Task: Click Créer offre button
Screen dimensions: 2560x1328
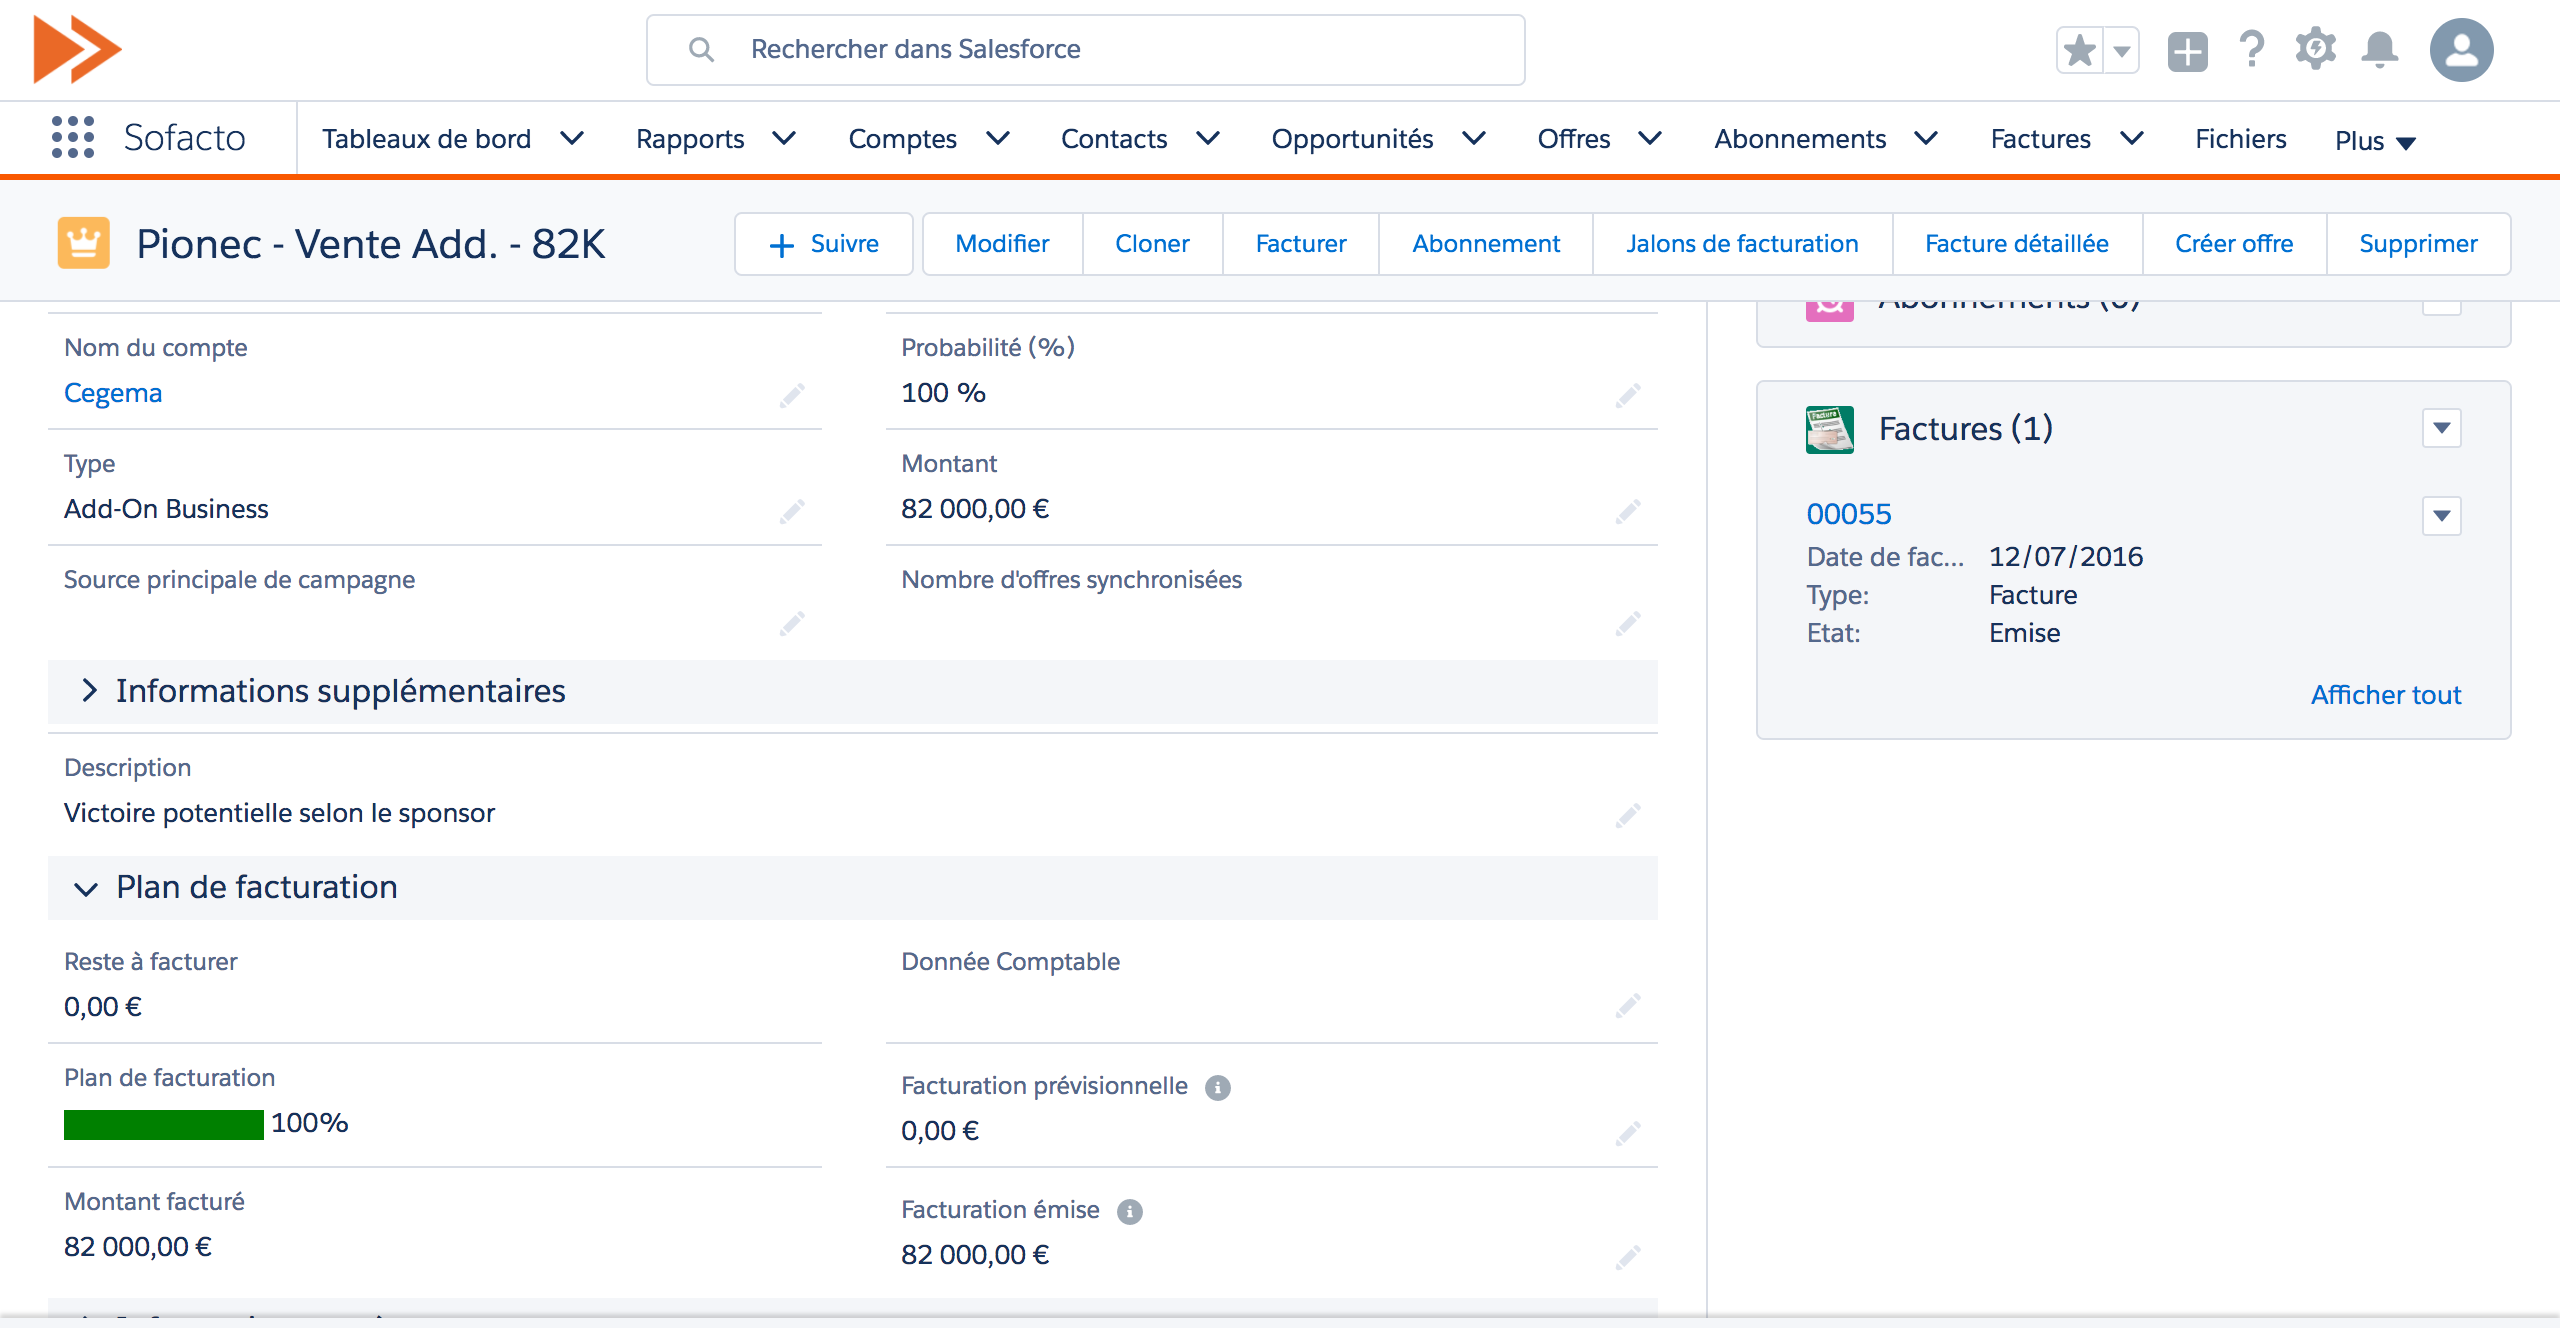Action: 2234,244
